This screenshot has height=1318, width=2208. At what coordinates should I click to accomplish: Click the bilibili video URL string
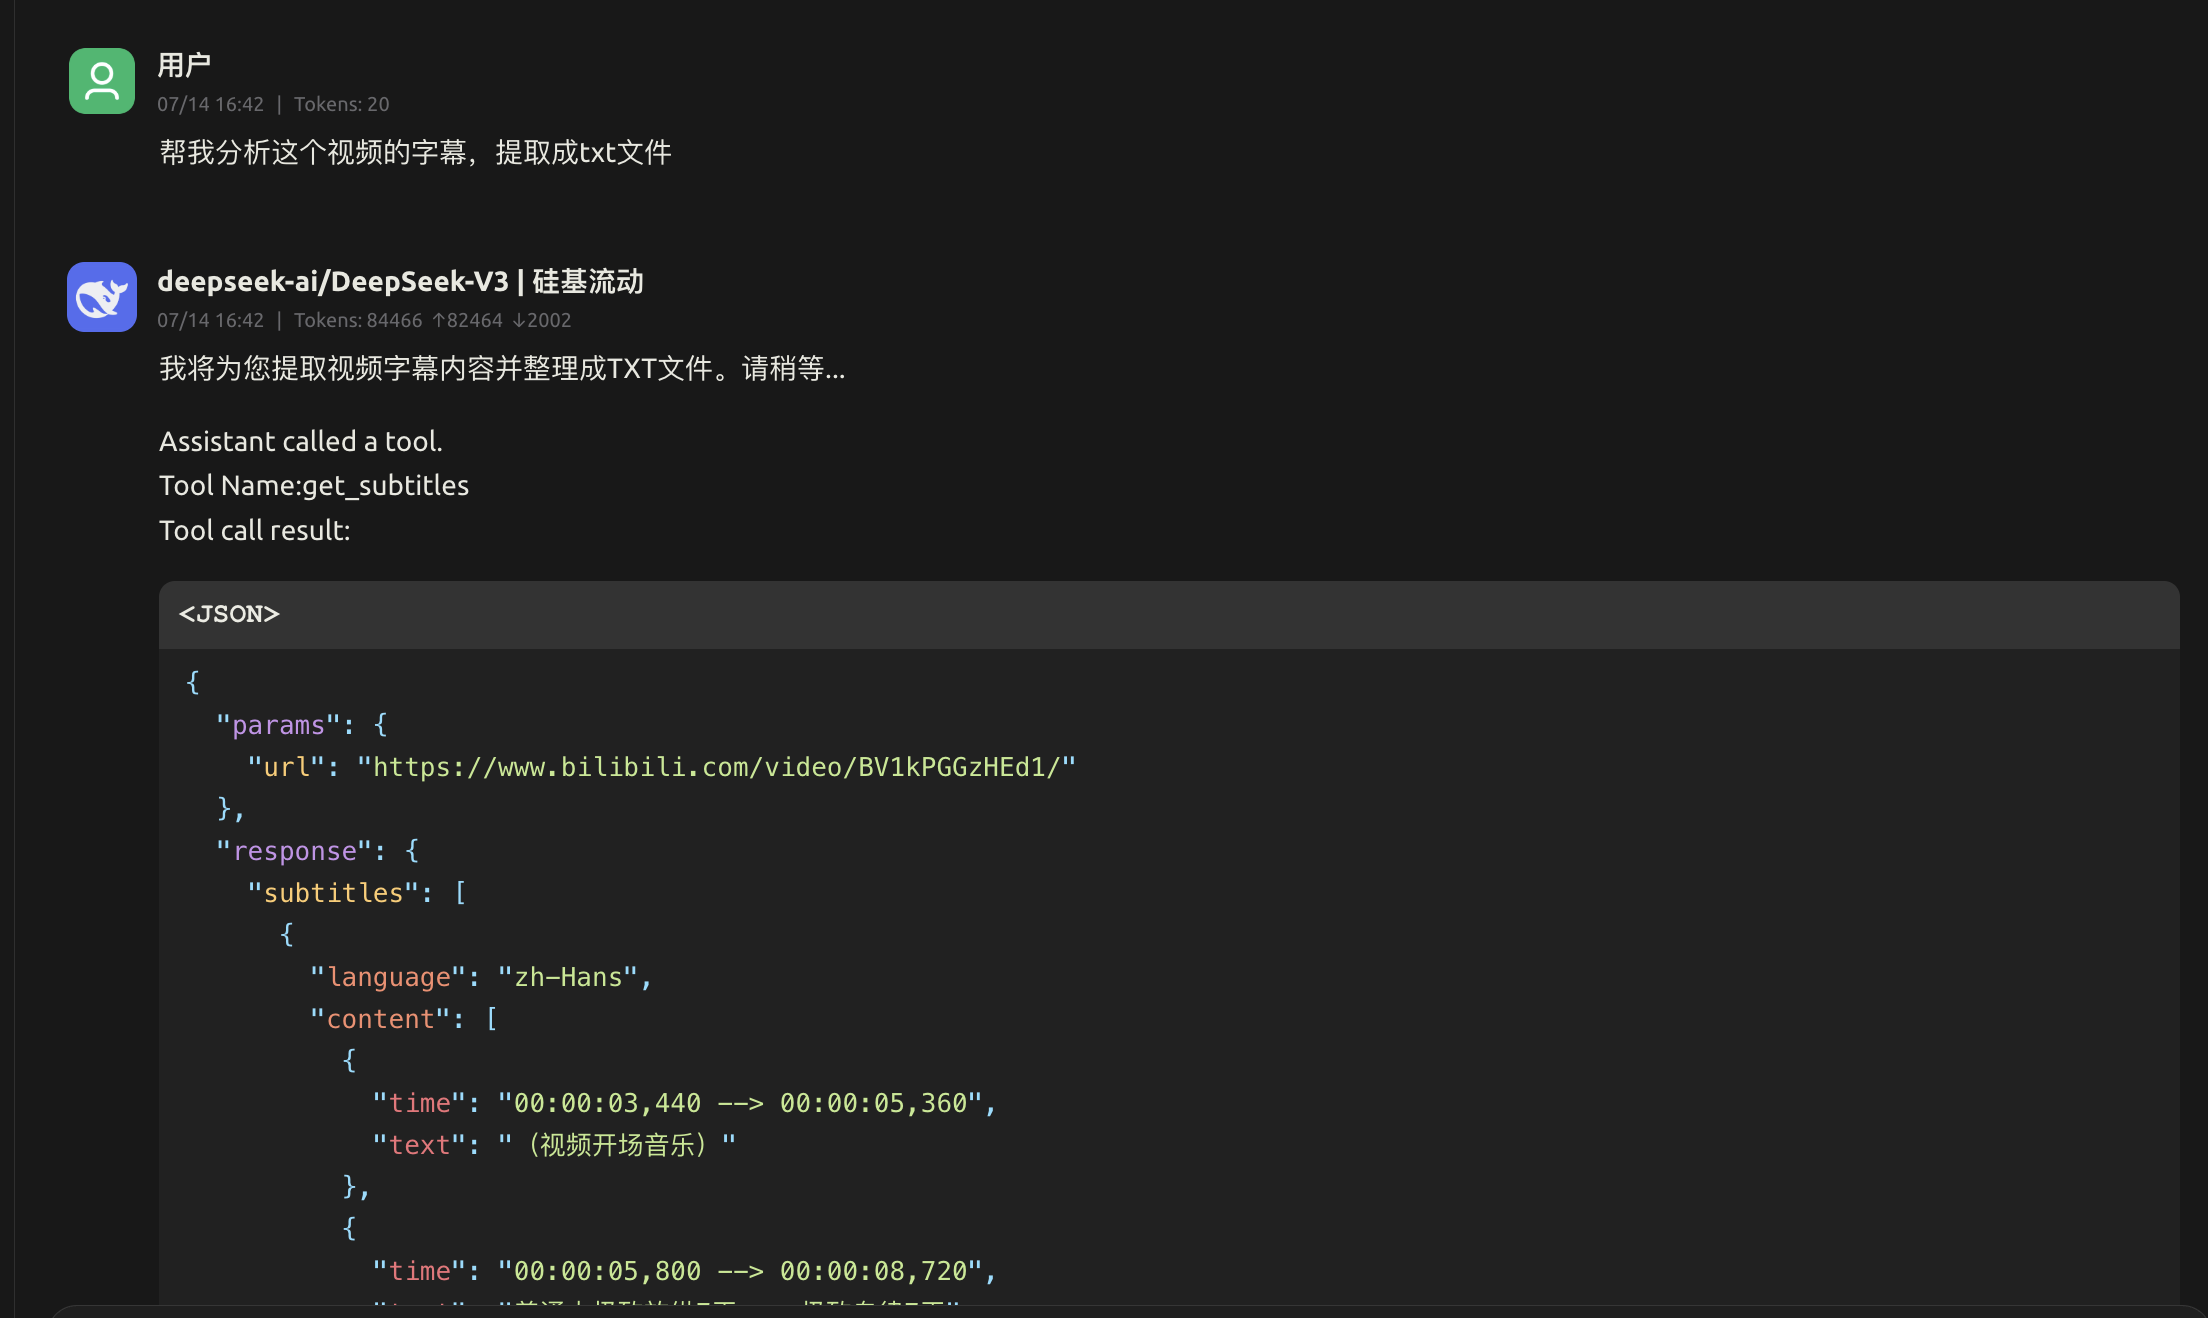pyautogui.click(x=716, y=767)
